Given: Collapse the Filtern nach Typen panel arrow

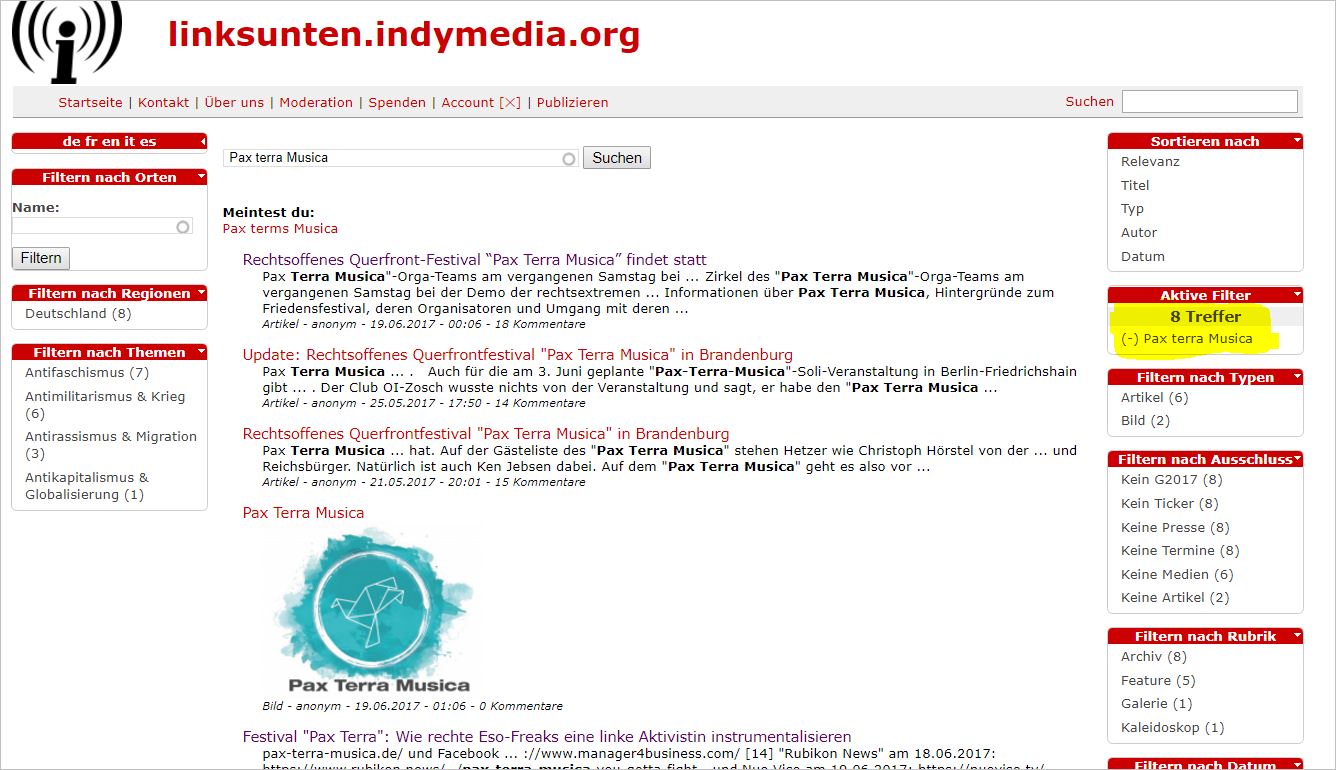Looking at the screenshot, I should (x=1297, y=377).
